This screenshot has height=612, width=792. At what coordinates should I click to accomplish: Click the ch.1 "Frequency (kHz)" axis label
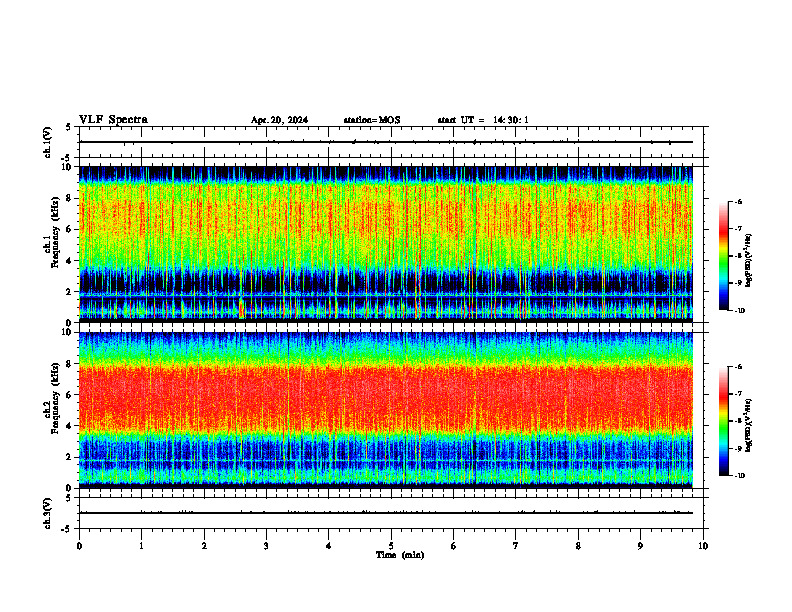(x=55, y=232)
